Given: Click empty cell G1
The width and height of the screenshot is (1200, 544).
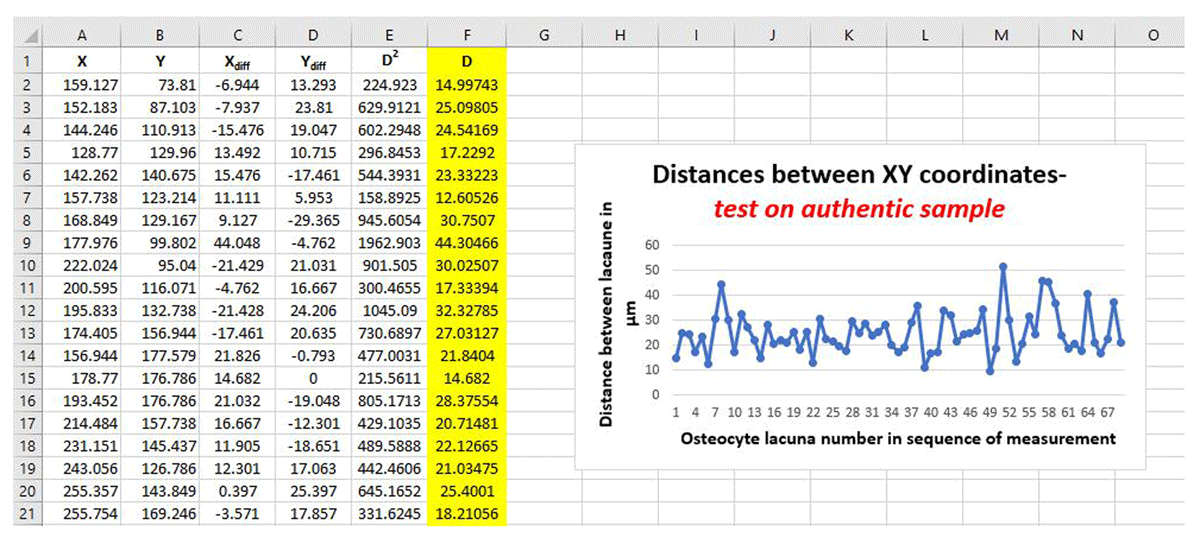Looking at the screenshot, I should pos(543,61).
